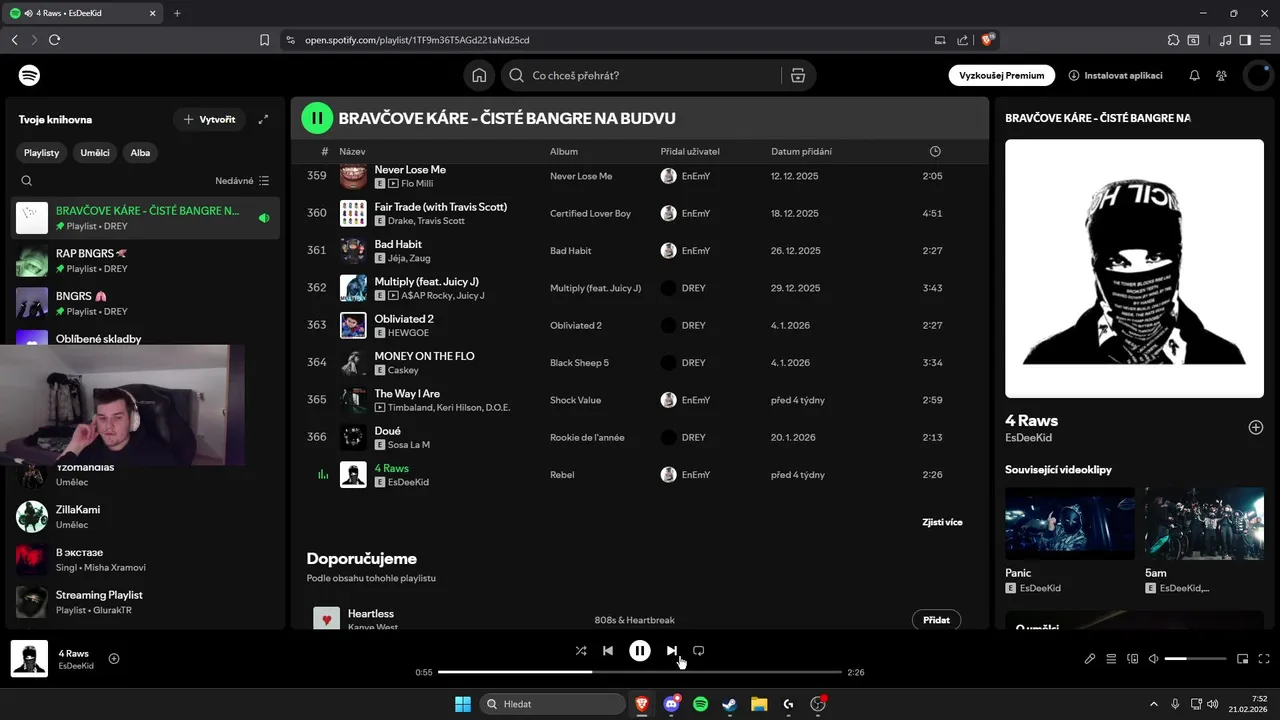Open notifications bell
The width and height of the screenshot is (1280, 720).
[1194, 76]
